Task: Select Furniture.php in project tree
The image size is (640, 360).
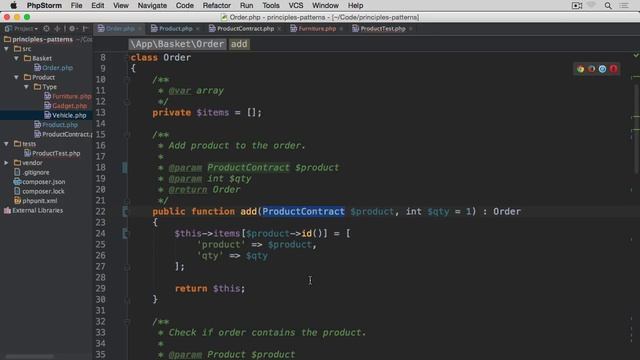Action: pyautogui.click(x=67, y=96)
